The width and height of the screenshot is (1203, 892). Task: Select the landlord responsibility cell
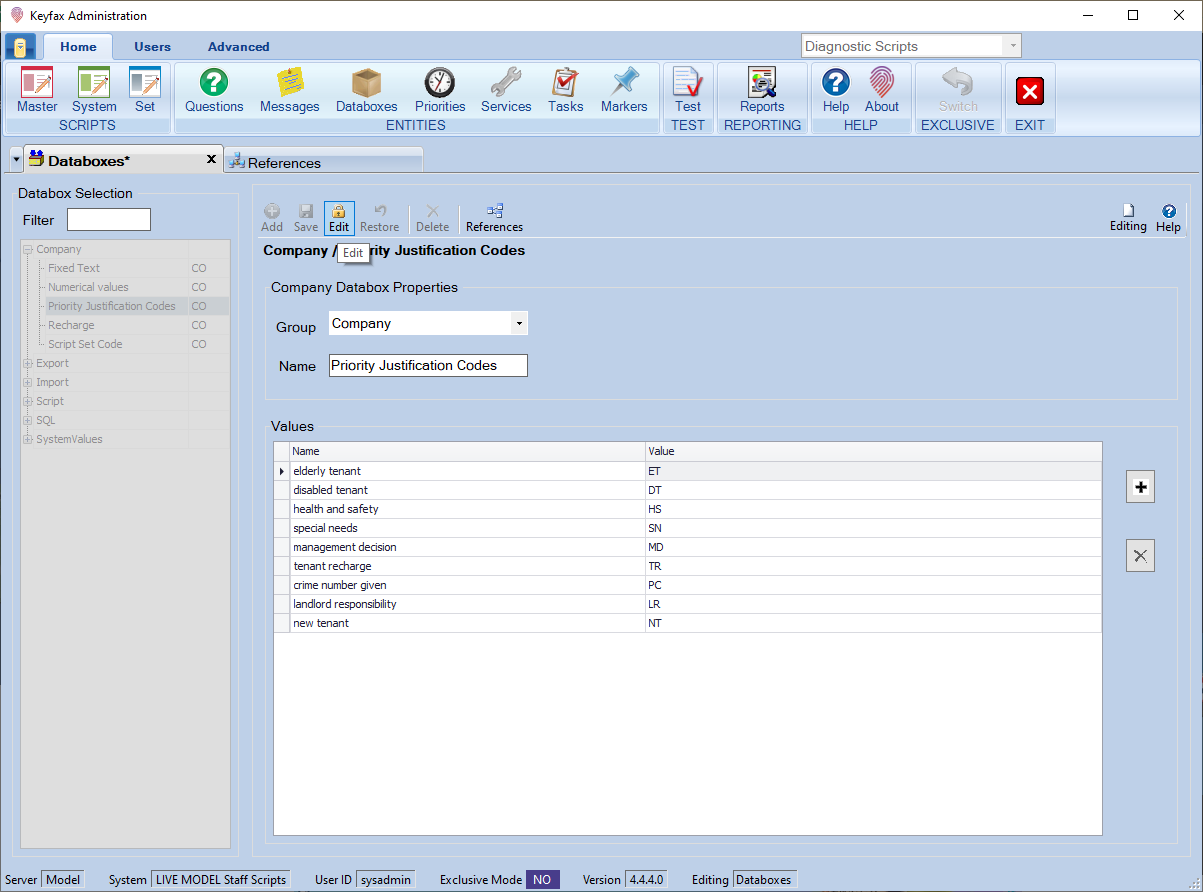467,604
